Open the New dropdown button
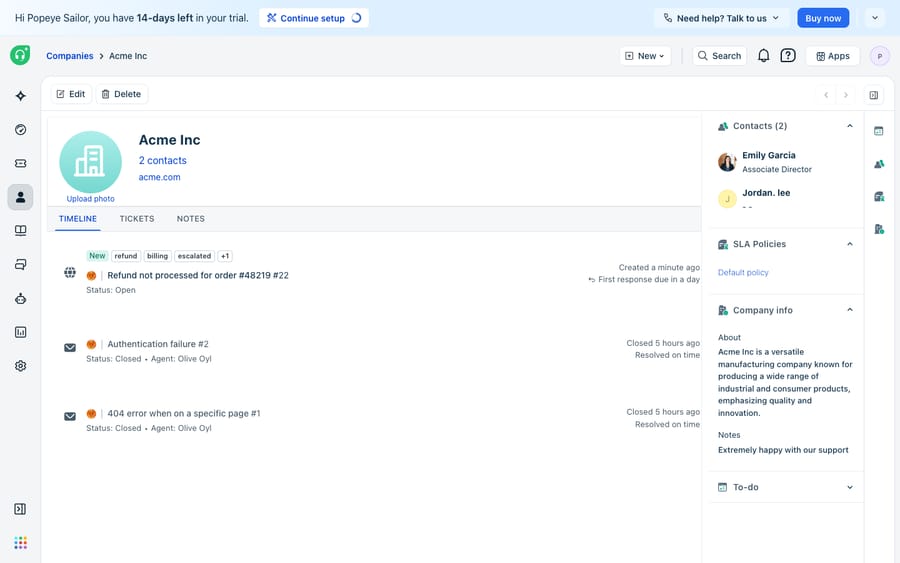 click(645, 56)
